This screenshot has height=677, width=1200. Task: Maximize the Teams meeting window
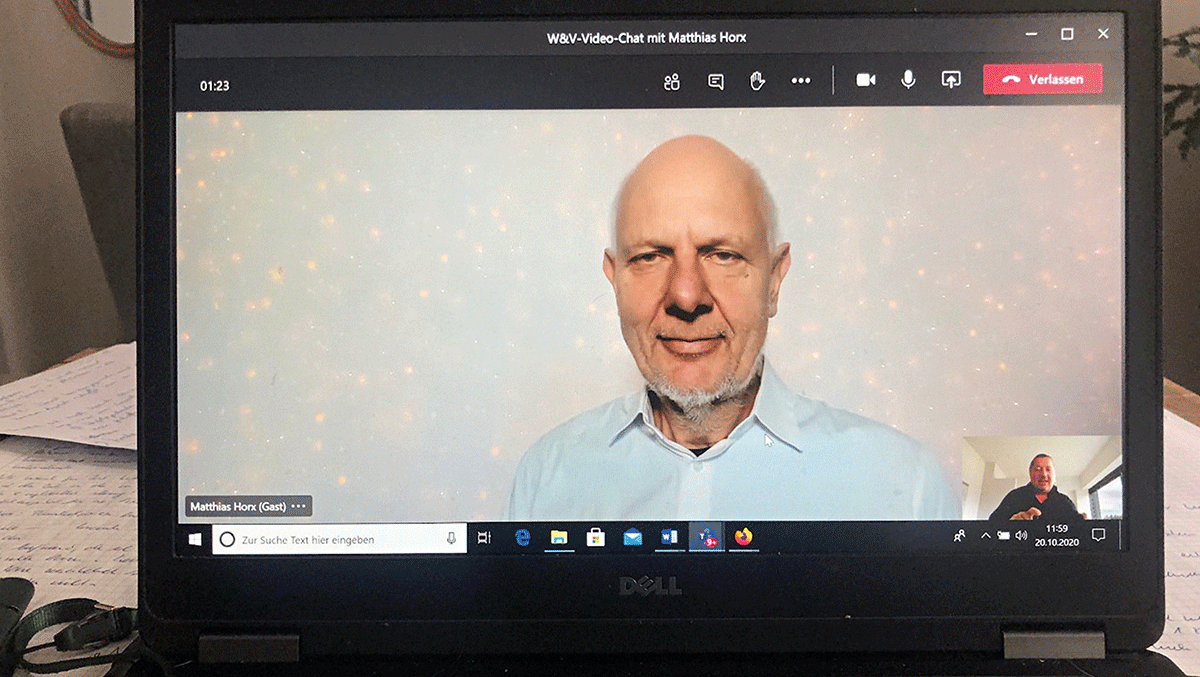[1067, 35]
